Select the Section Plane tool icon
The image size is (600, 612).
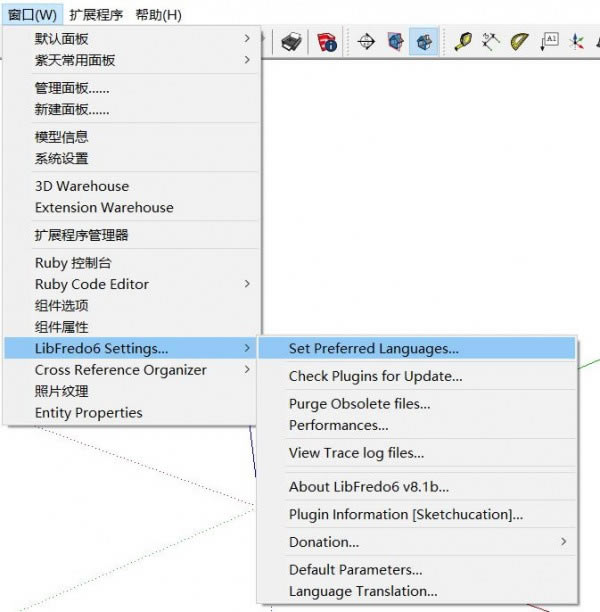[x=395, y=41]
